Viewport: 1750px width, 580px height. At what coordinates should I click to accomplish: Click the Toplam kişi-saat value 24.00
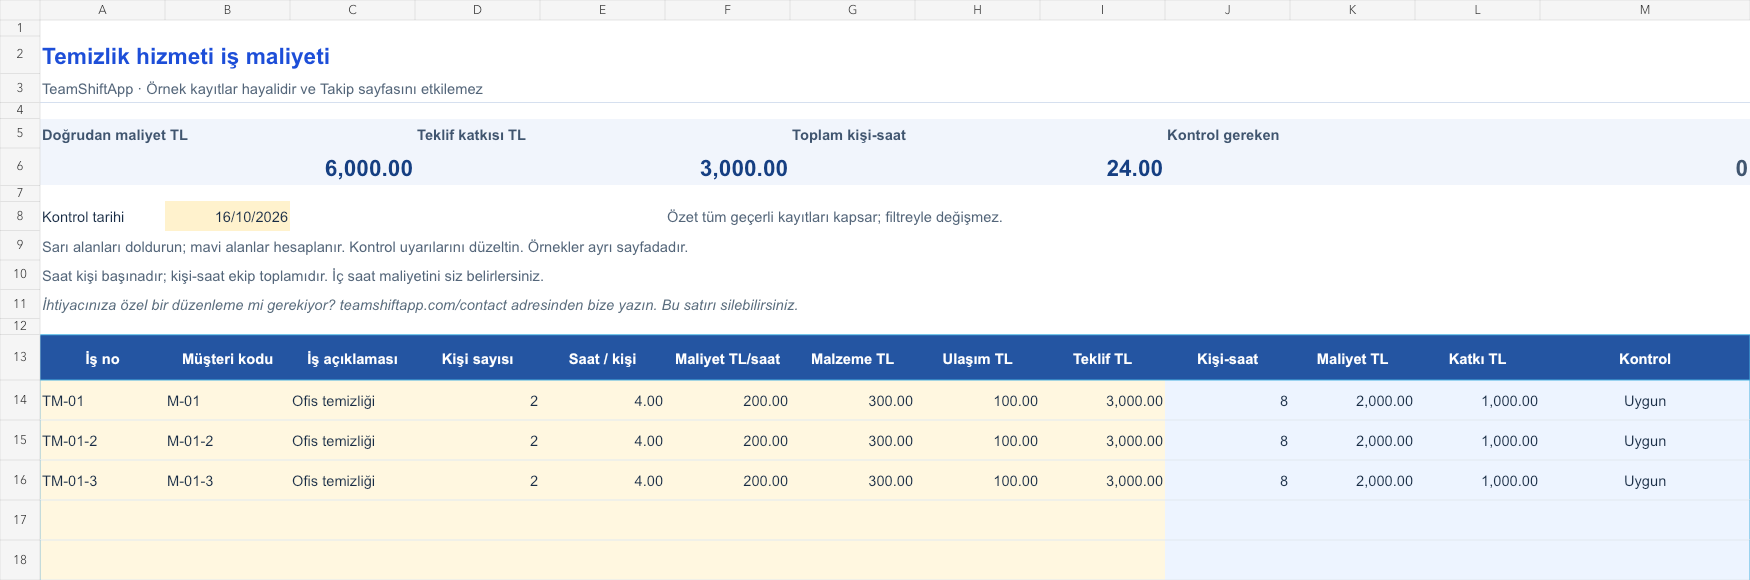[x=1134, y=168]
